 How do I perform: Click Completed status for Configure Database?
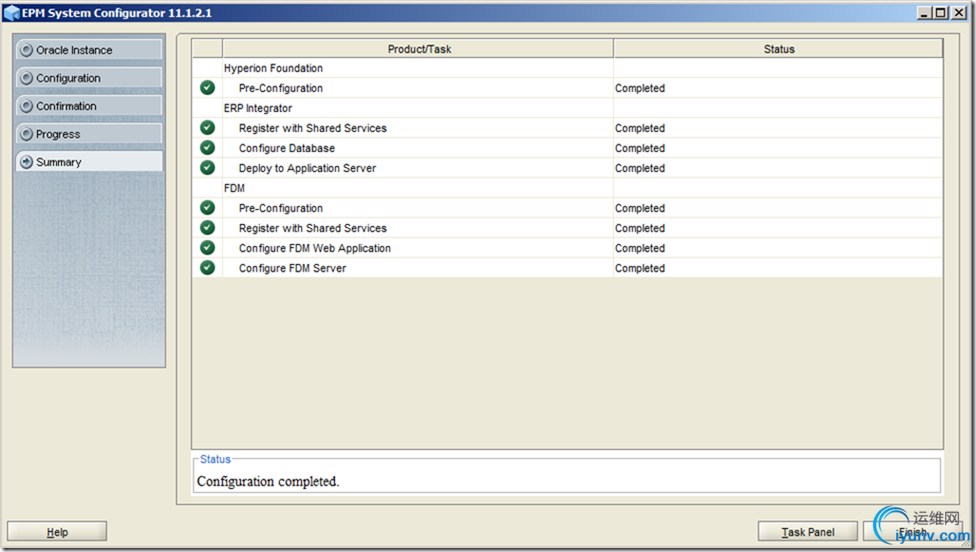pyautogui.click(x=640, y=148)
